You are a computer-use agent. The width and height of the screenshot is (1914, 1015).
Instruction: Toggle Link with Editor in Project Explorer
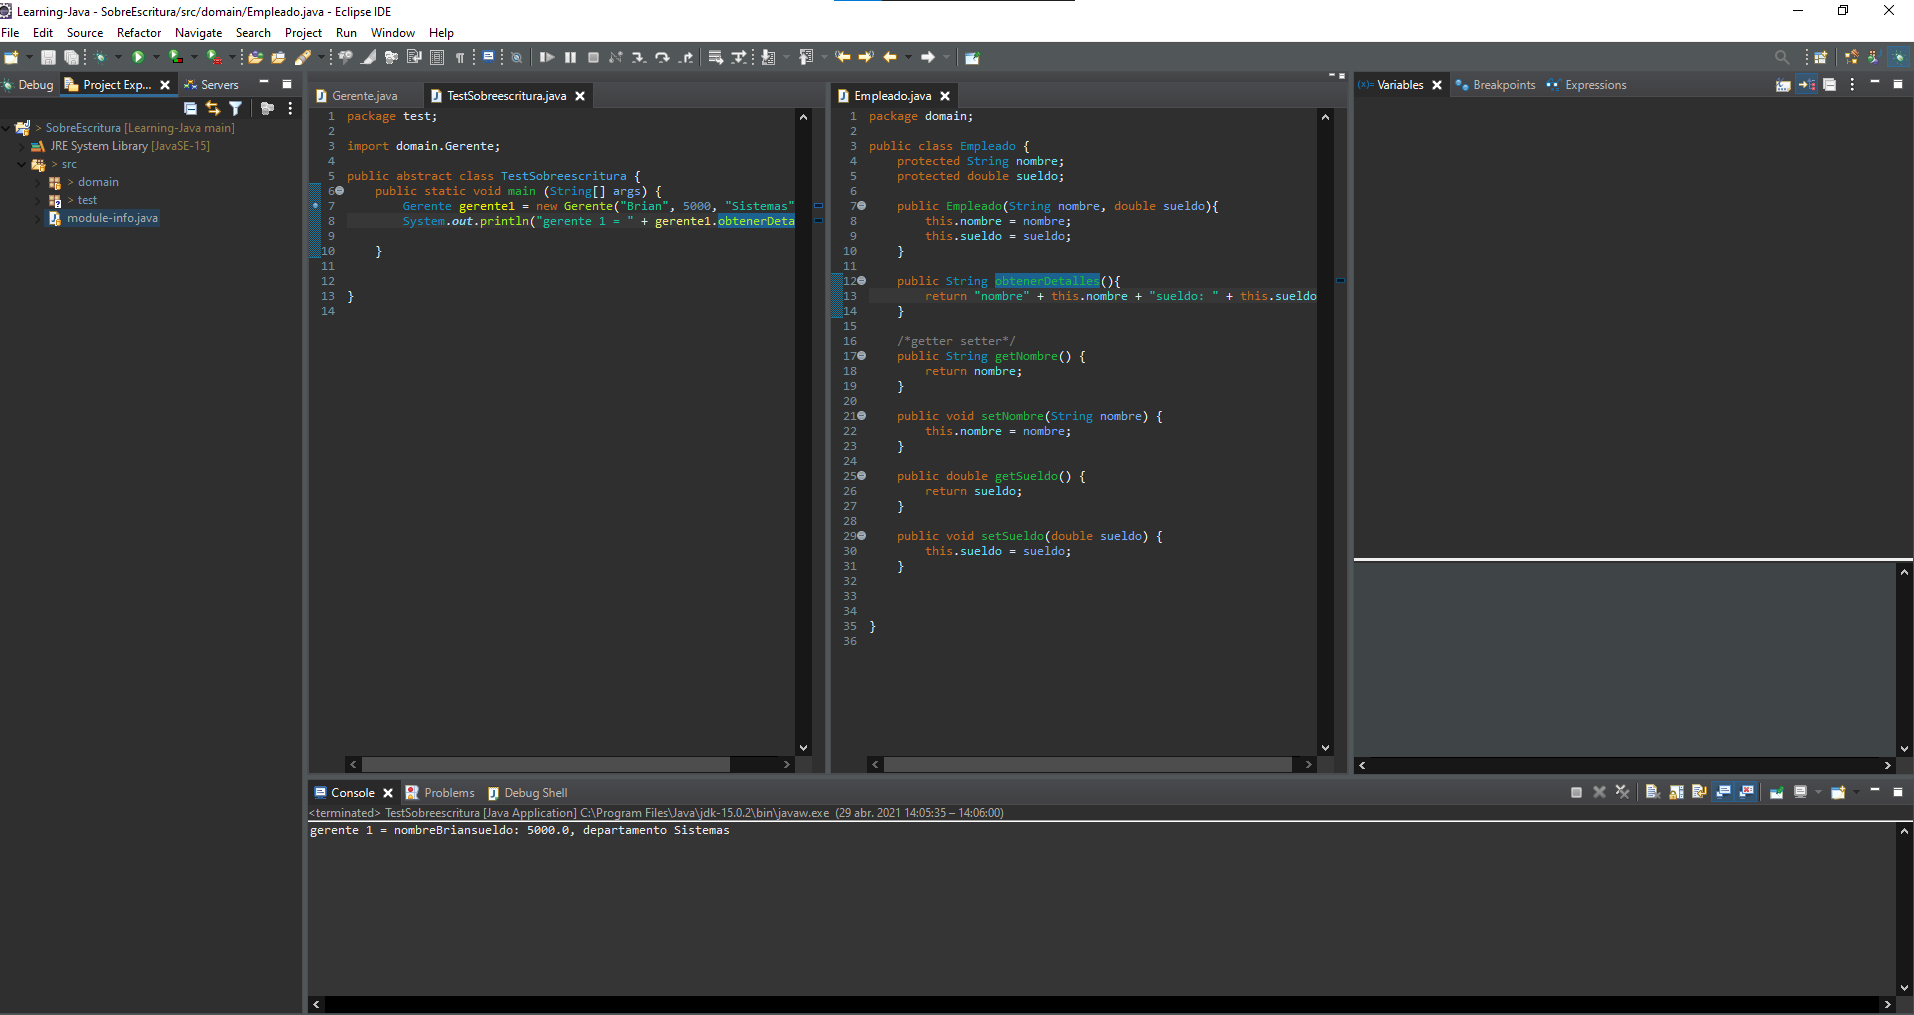(212, 108)
